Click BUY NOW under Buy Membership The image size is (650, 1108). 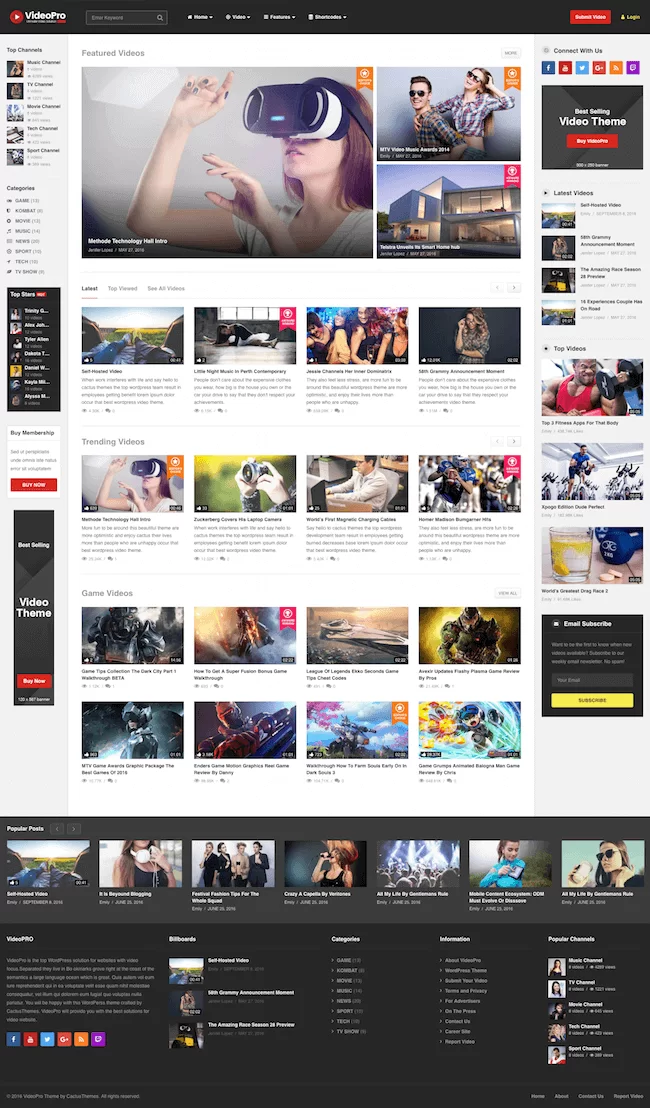(x=33, y=485)
